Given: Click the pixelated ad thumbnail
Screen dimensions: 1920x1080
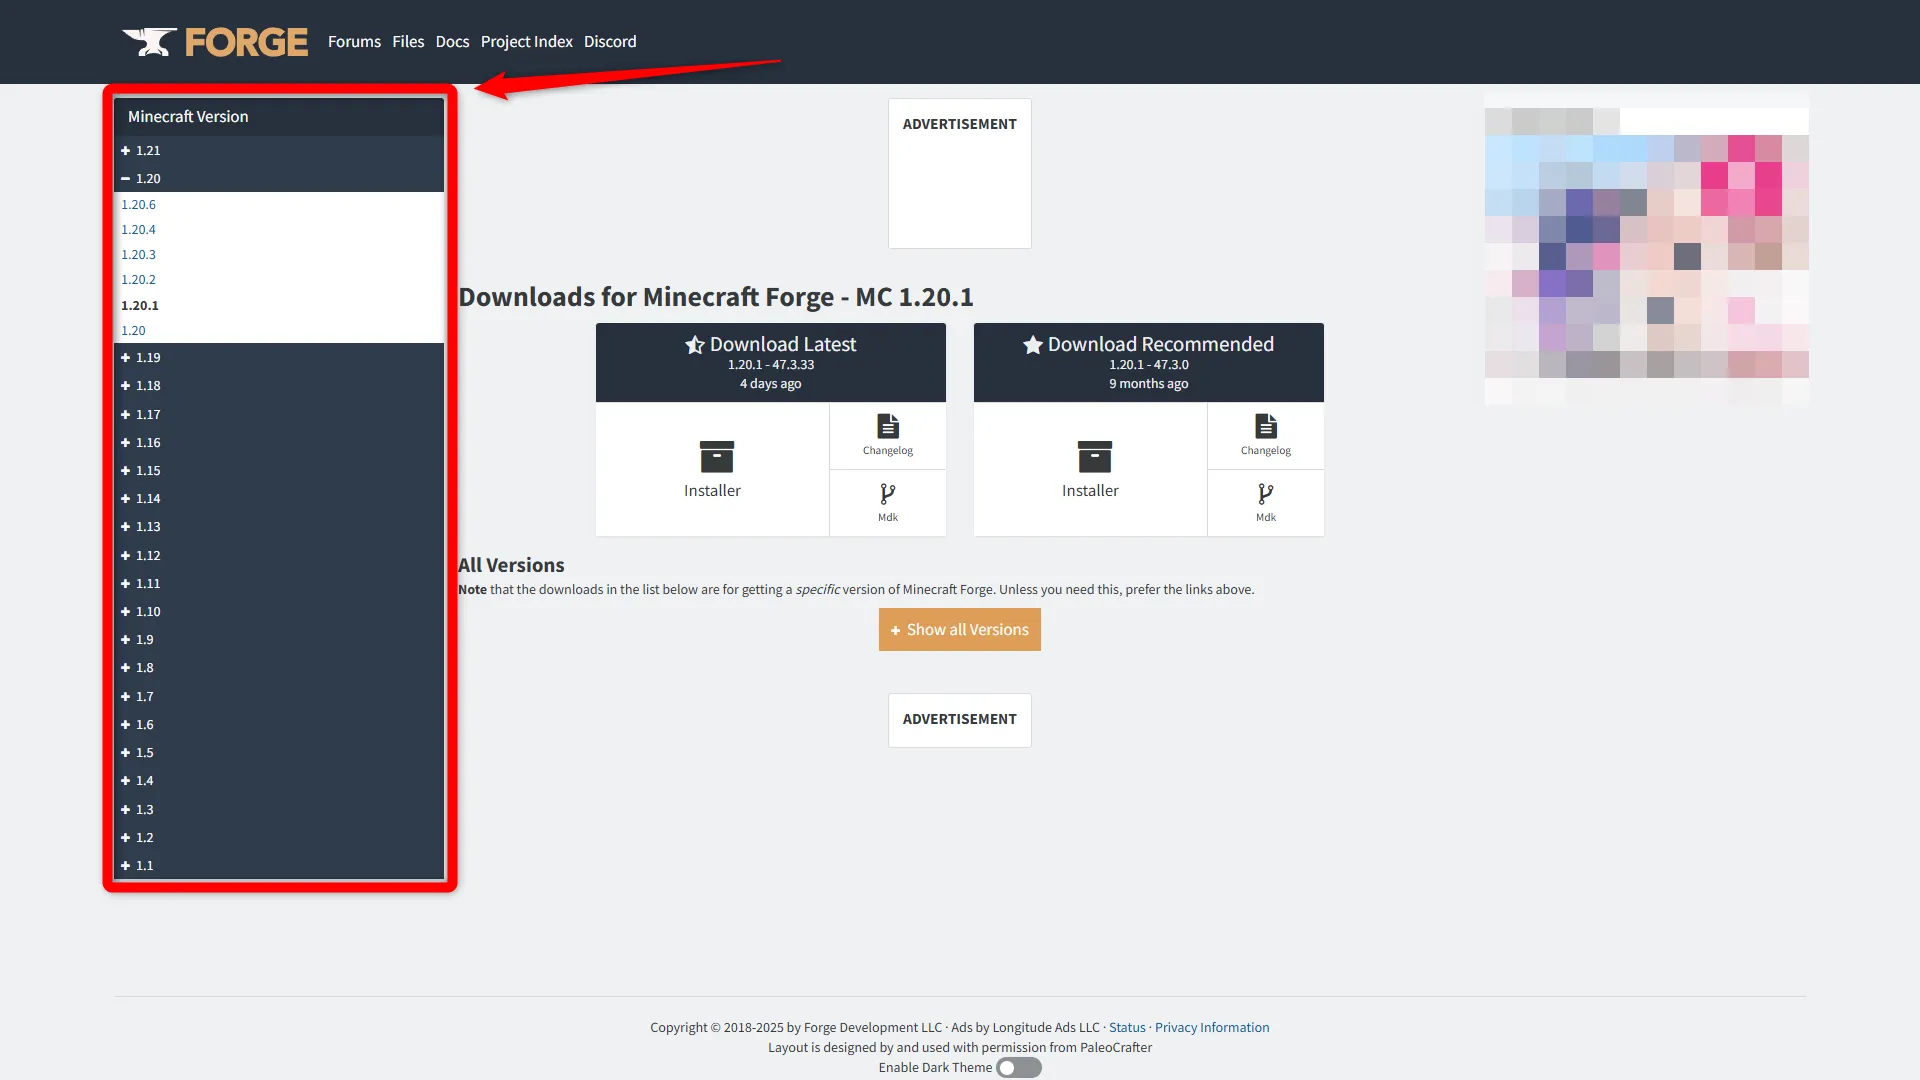Looking at the screenshot, I should pyautogui.click(x=1646, y=250).
